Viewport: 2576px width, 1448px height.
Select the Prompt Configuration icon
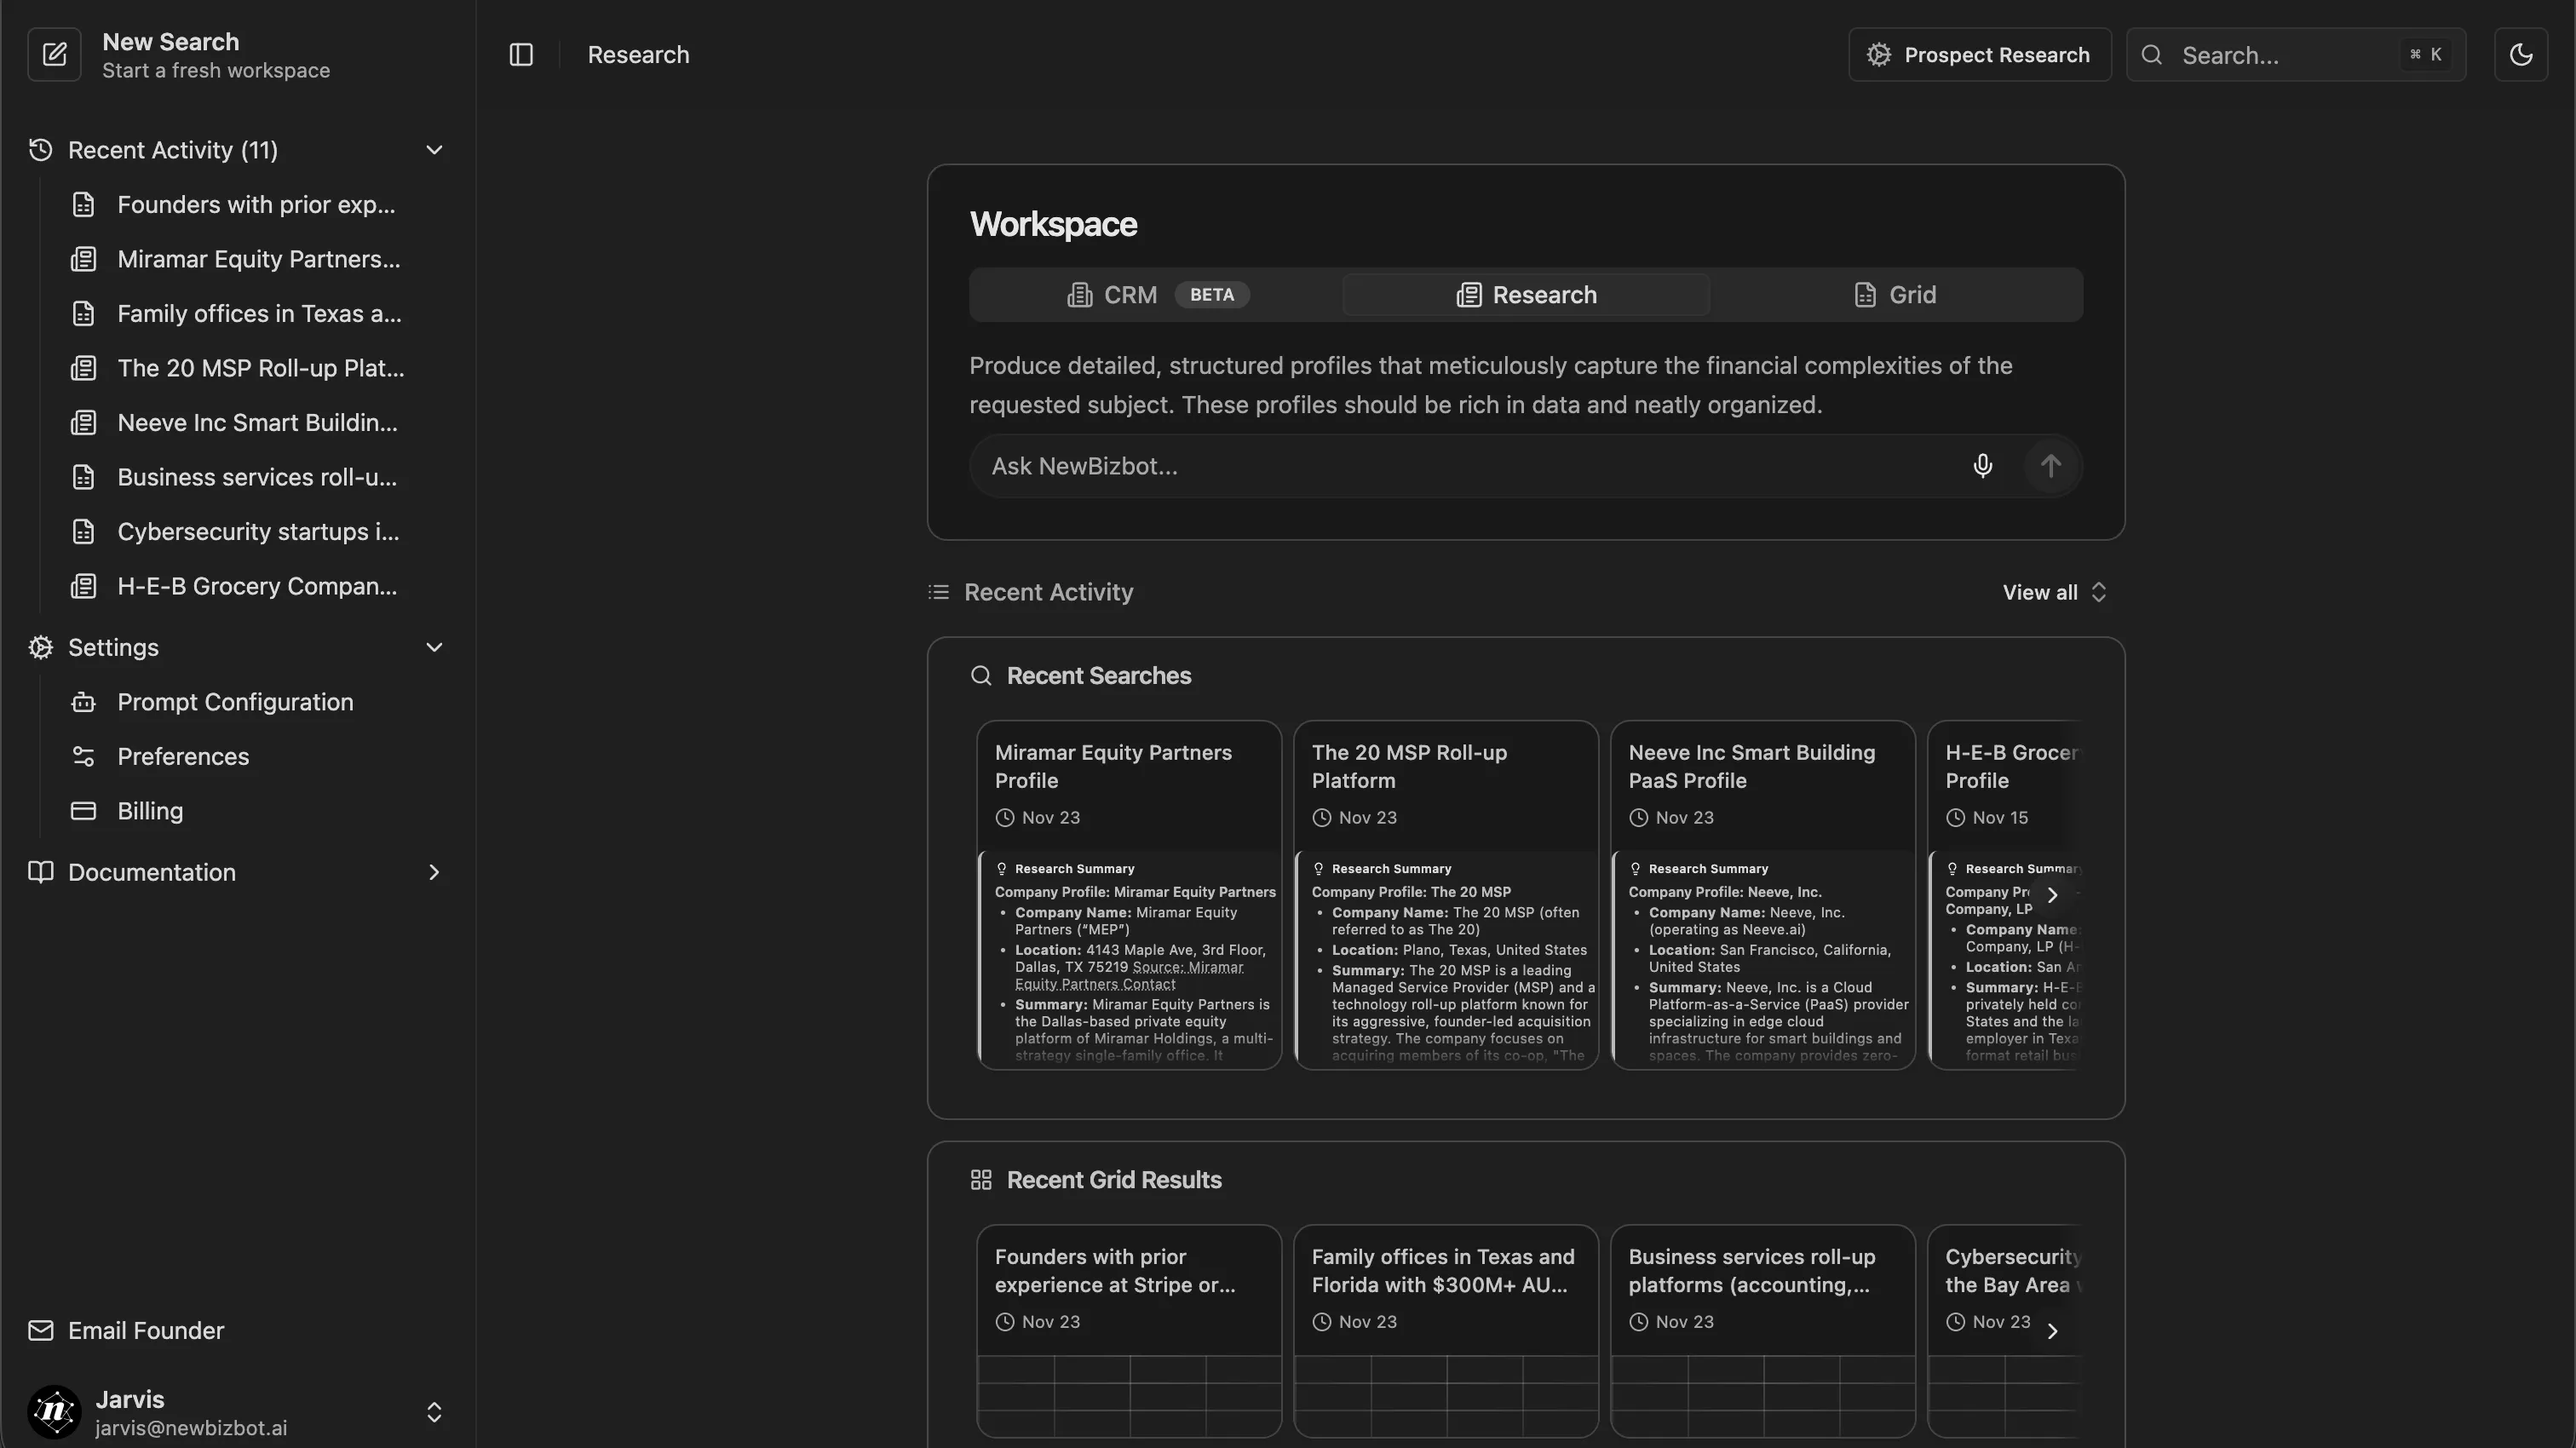click(84, 702)
